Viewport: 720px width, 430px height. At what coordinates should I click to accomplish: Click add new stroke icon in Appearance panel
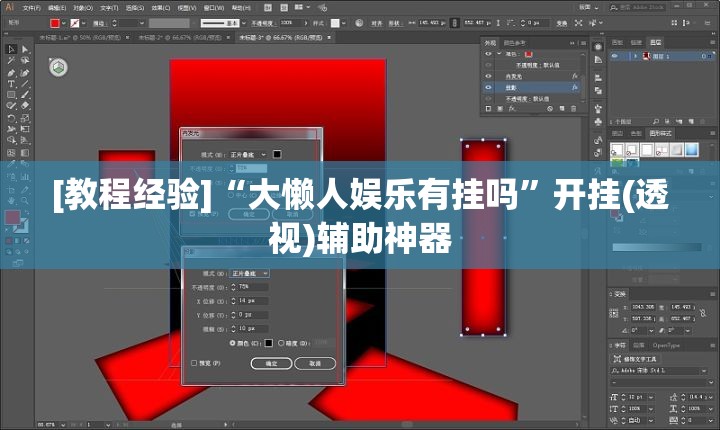(x=489, y=109)
